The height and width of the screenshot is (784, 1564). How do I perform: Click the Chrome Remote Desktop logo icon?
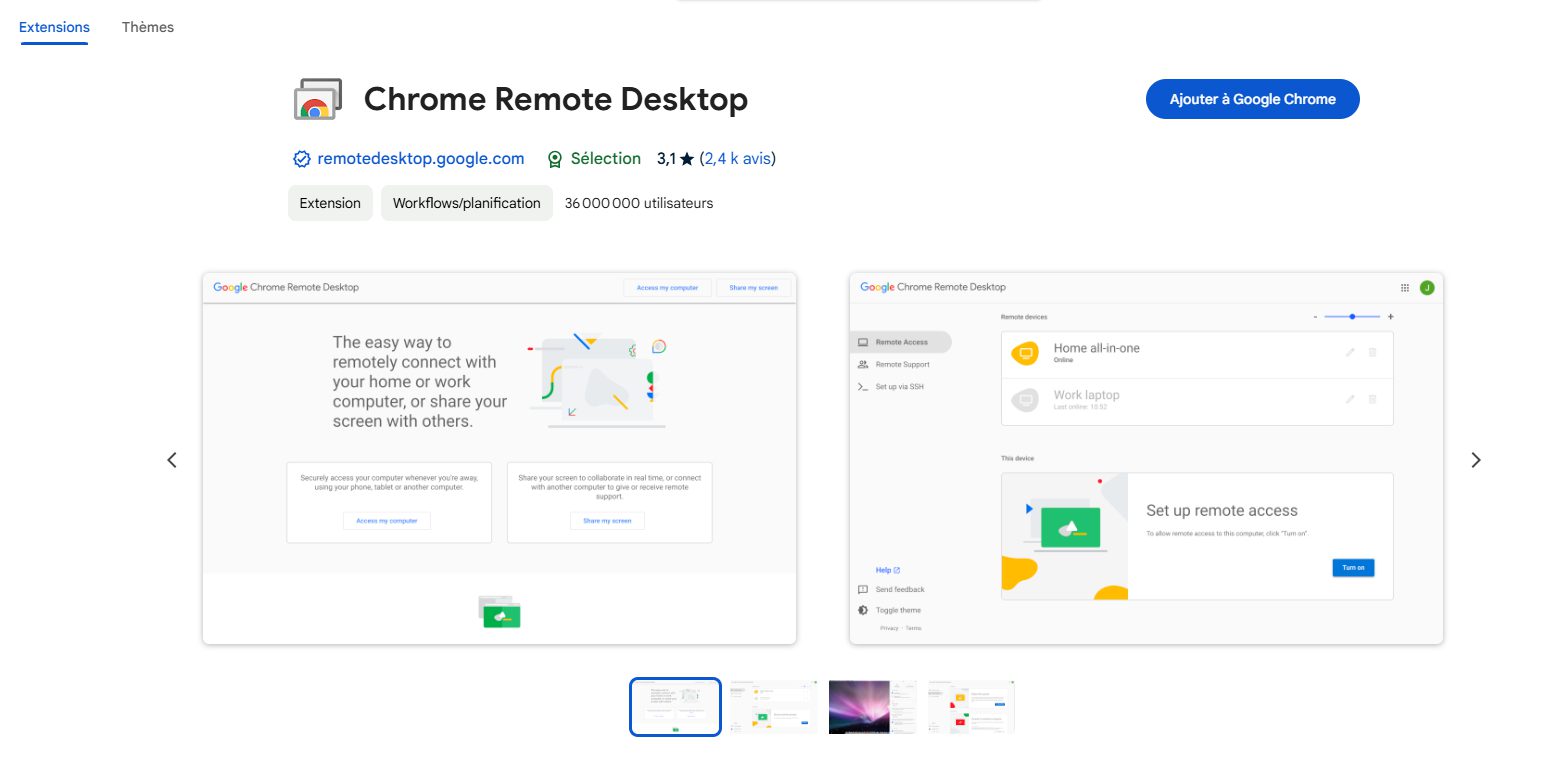pyautogui.click(x=318, y=99)
